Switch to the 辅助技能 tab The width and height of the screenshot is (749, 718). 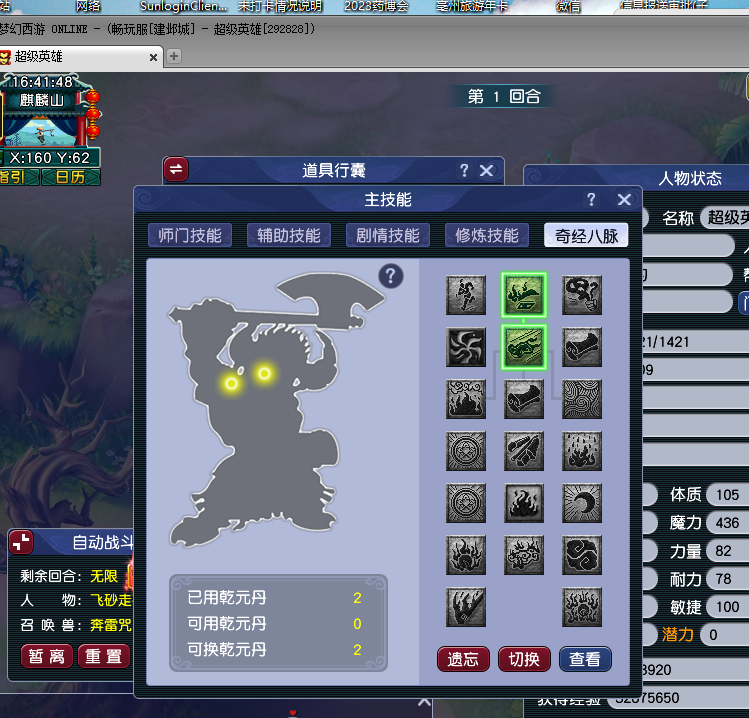pos(289,236)
